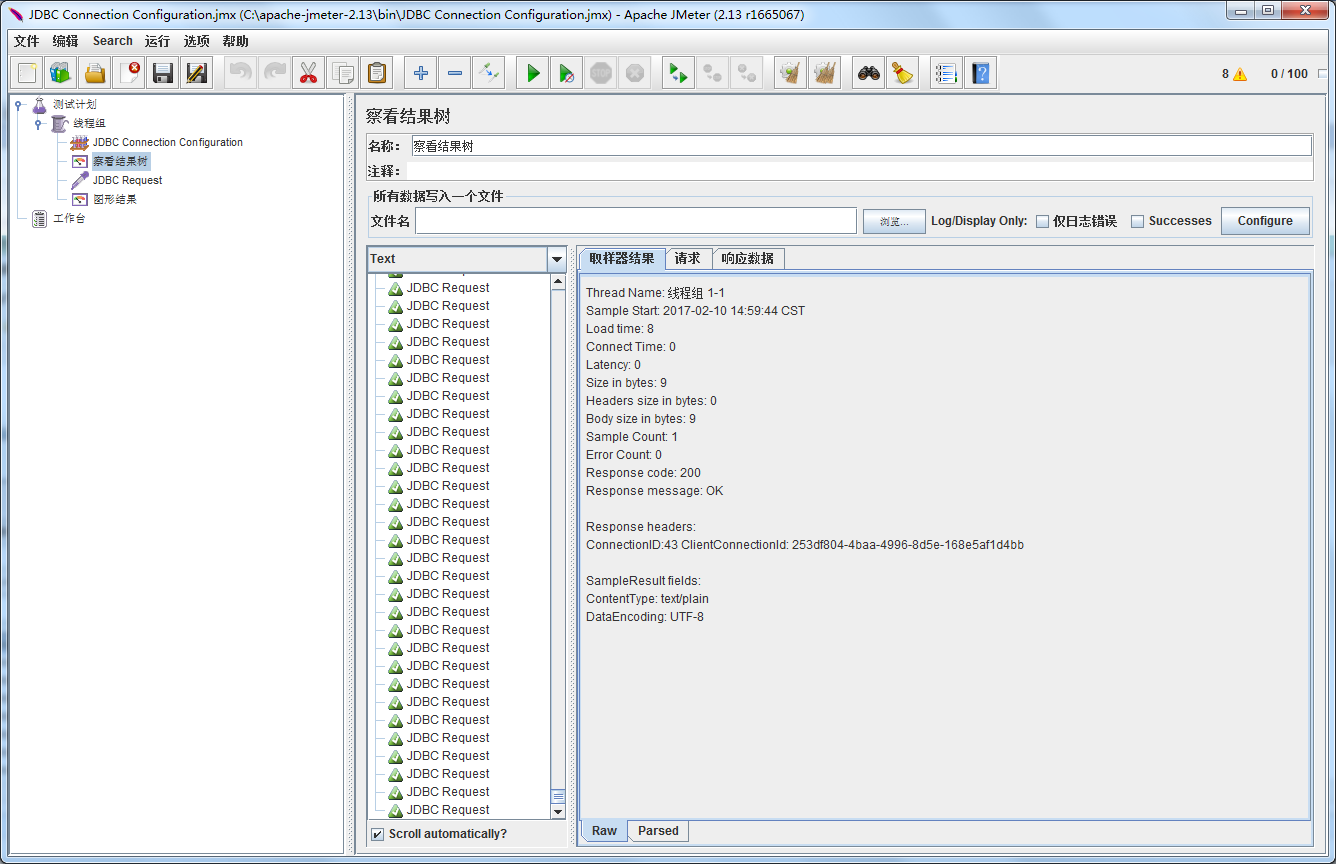Open the Function Helper dialog icon
This screenshot has height=864, width=1336.
(x=947, y=73)
